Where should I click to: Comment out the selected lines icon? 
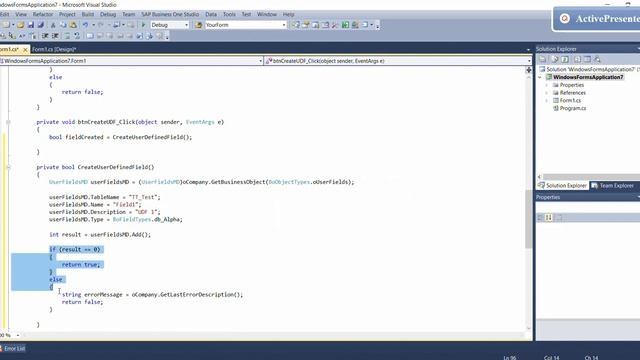point(67,36)
